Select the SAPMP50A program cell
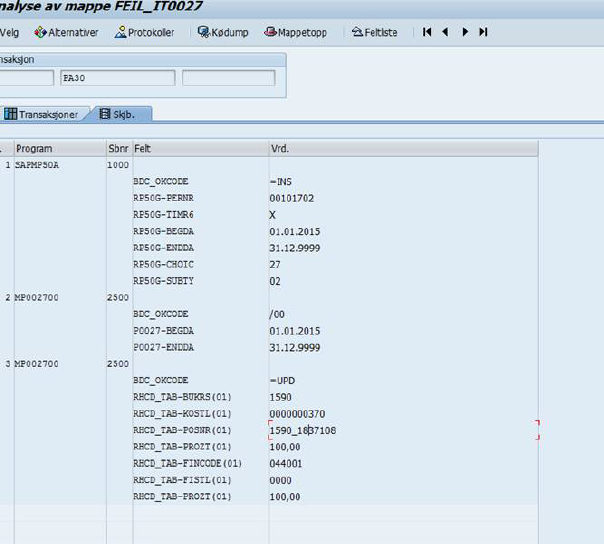Viewport: 604px width, 544px height. (x=37, y=165)
